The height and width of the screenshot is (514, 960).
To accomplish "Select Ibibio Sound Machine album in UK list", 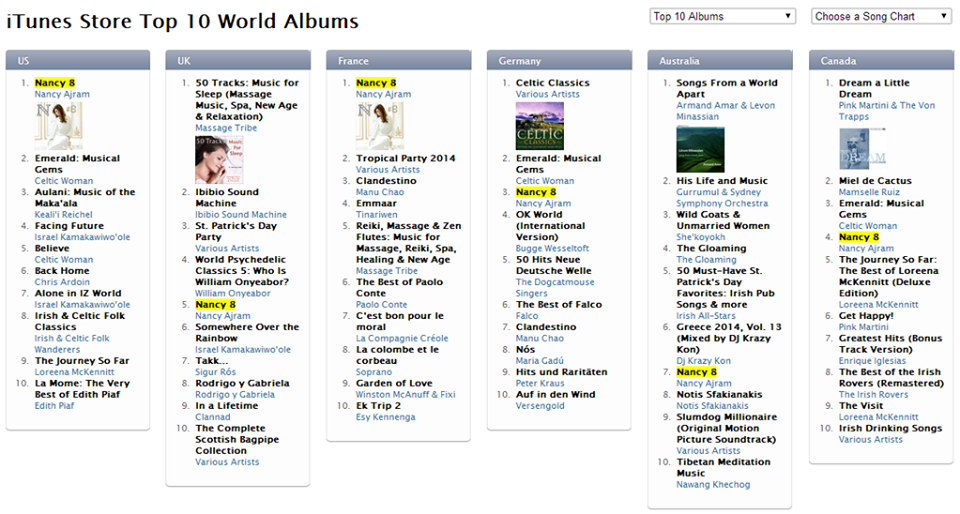I will (x=227, y=198).
